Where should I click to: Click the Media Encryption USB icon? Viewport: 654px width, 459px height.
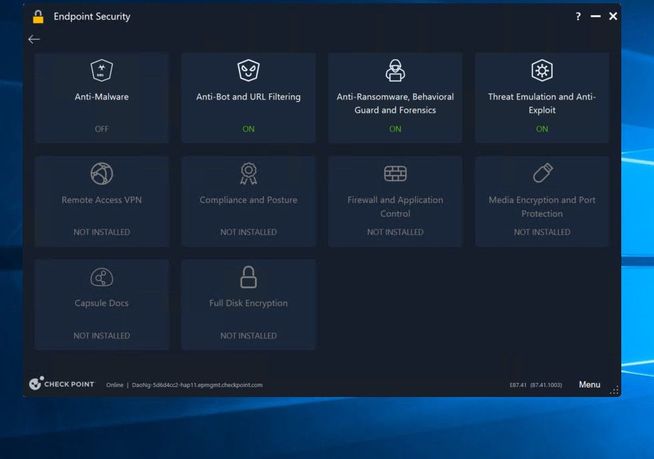pos(542,174)
